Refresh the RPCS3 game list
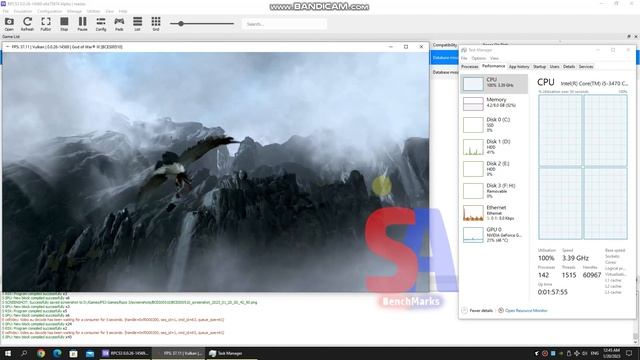 27,24
